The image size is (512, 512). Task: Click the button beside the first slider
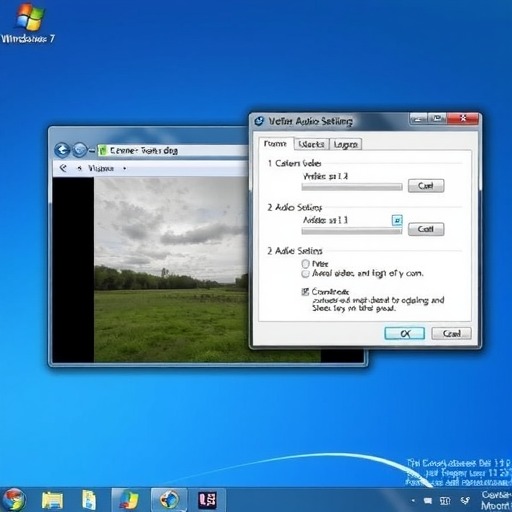(x=426, y=186)
